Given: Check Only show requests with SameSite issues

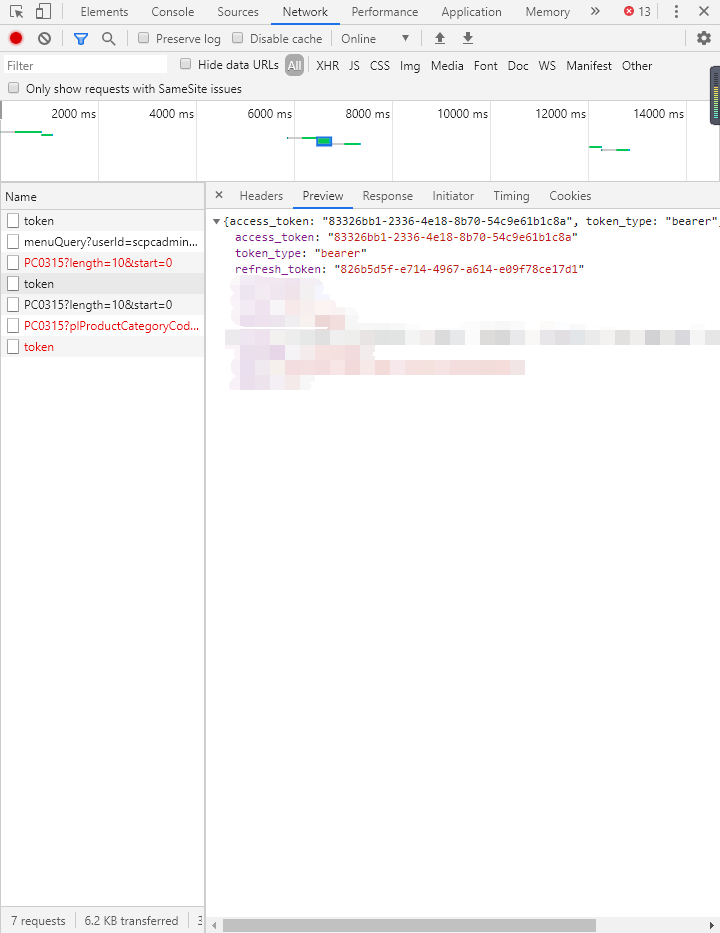Looking at the screenshot, I should [13, 88].
